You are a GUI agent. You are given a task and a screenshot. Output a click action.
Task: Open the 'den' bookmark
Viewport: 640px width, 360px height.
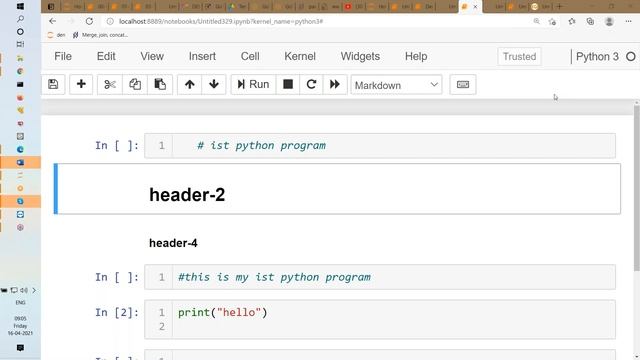[x=56, y=35]
